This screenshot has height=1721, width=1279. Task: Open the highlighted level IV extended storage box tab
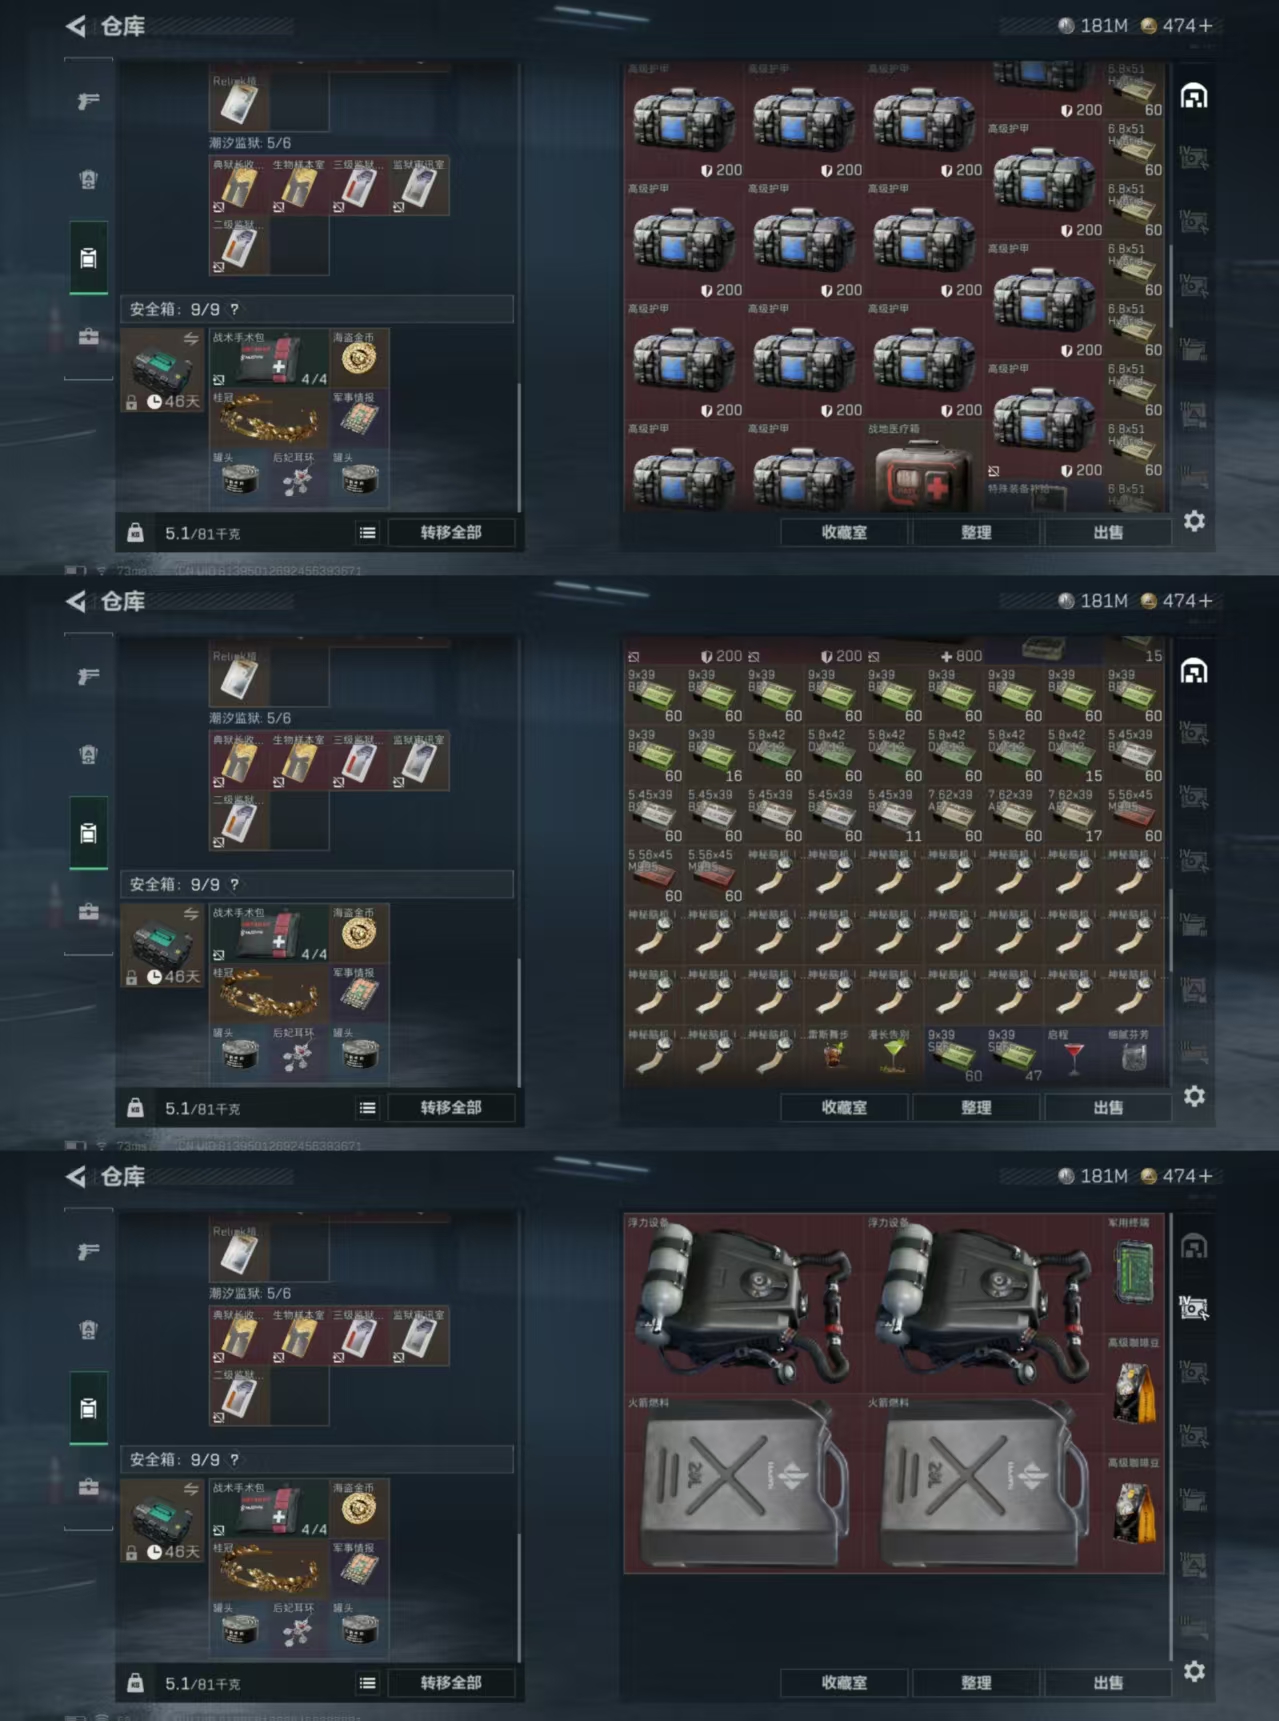click(1194, 1307)
